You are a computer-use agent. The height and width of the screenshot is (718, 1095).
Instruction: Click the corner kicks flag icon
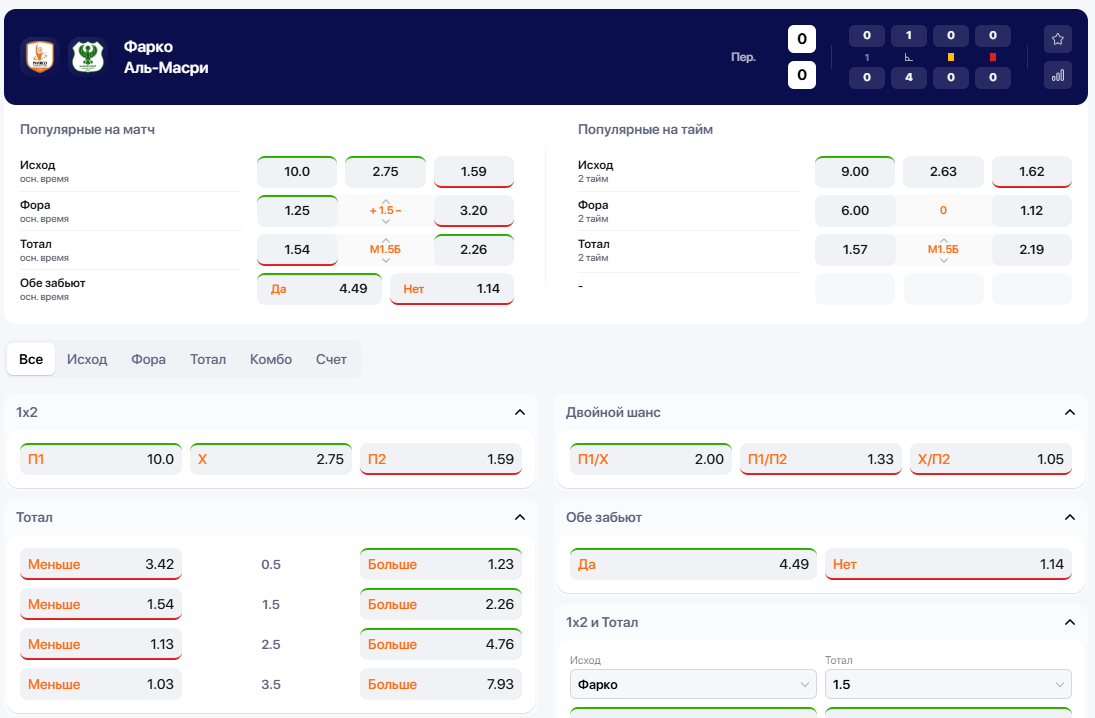tap(908, 57)
